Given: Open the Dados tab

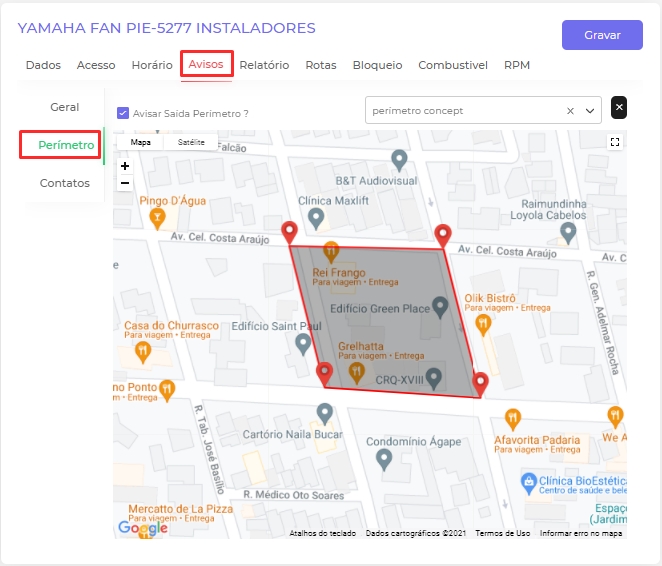Looking at the screenshot, I should click(x=43, y=65).
